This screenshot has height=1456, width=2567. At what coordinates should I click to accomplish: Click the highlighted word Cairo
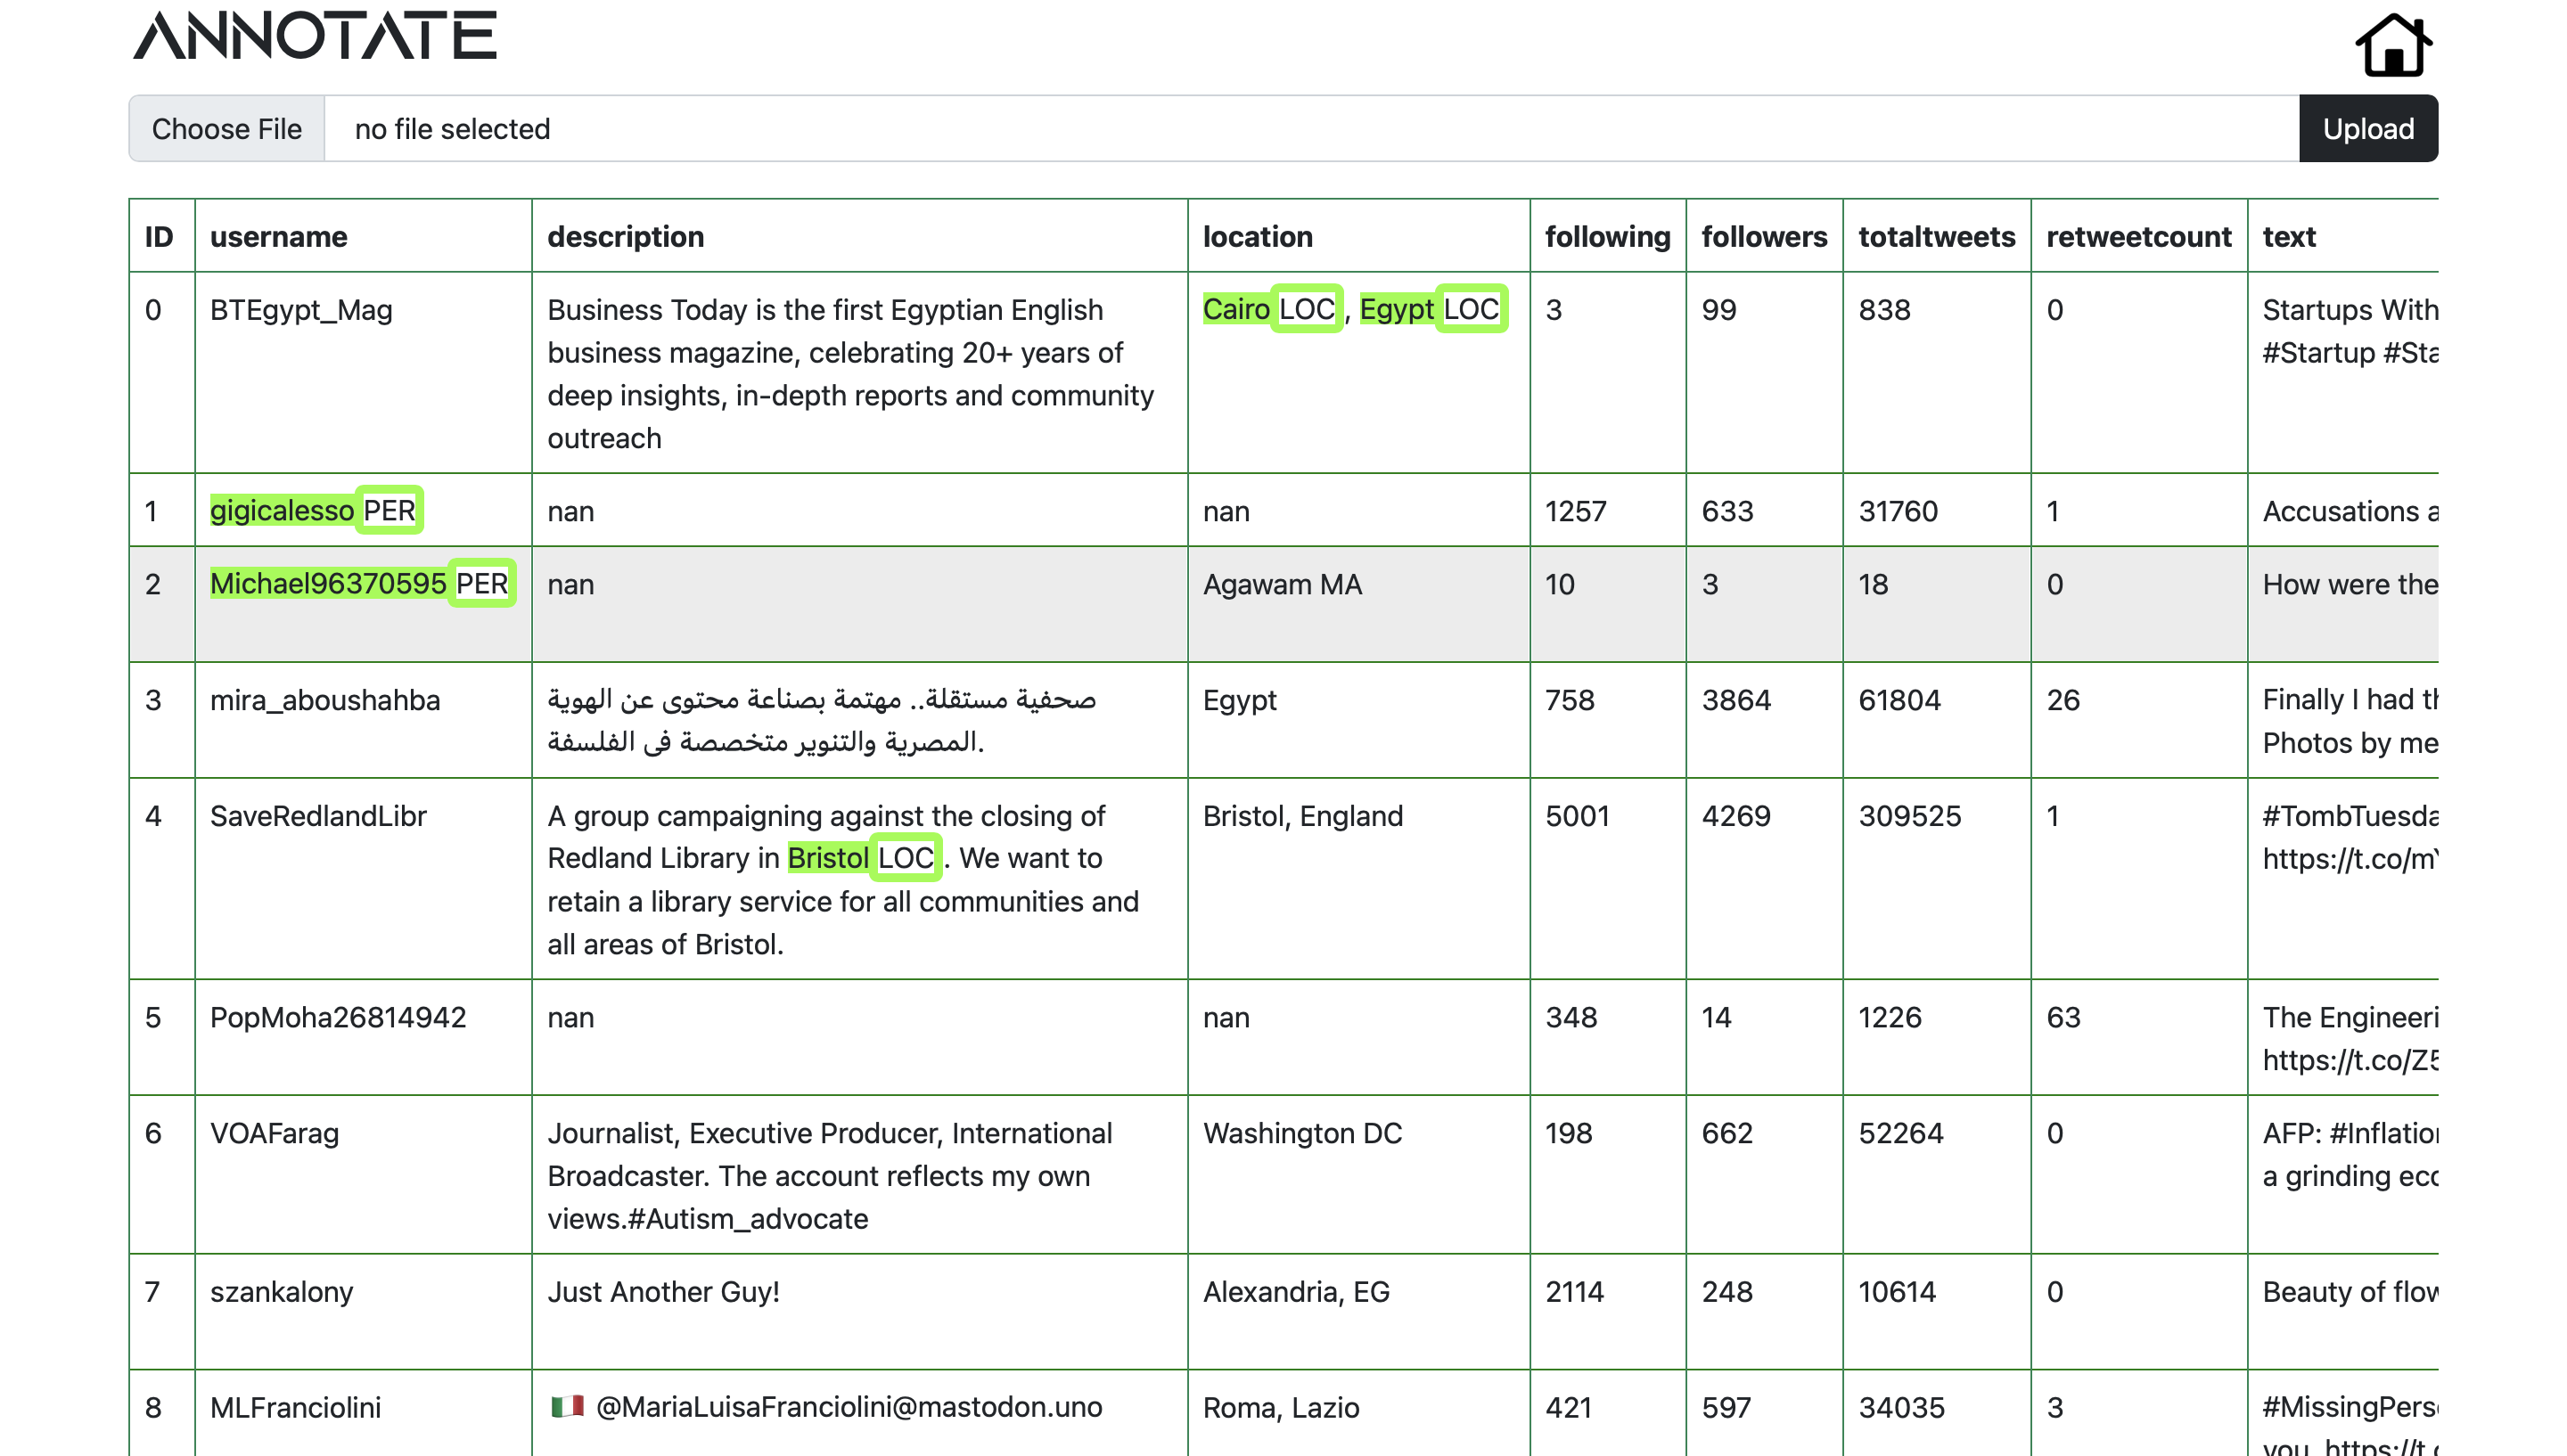[1236, 309]
